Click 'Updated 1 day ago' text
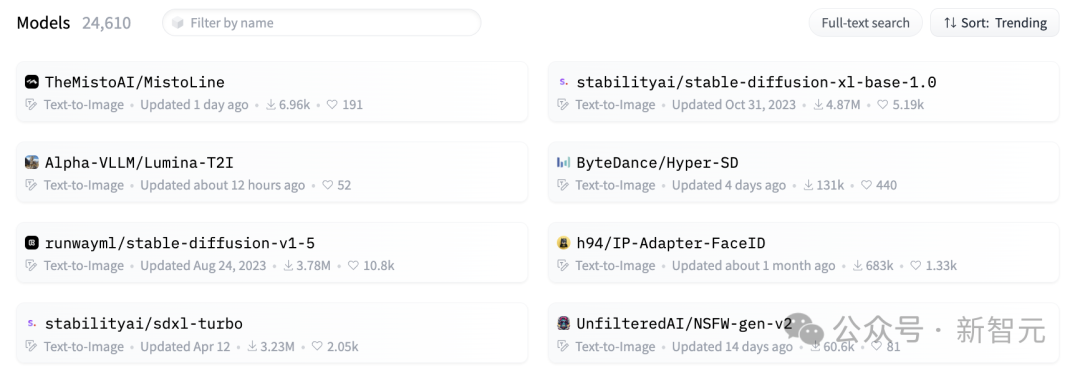 click(x=194, y=105)
